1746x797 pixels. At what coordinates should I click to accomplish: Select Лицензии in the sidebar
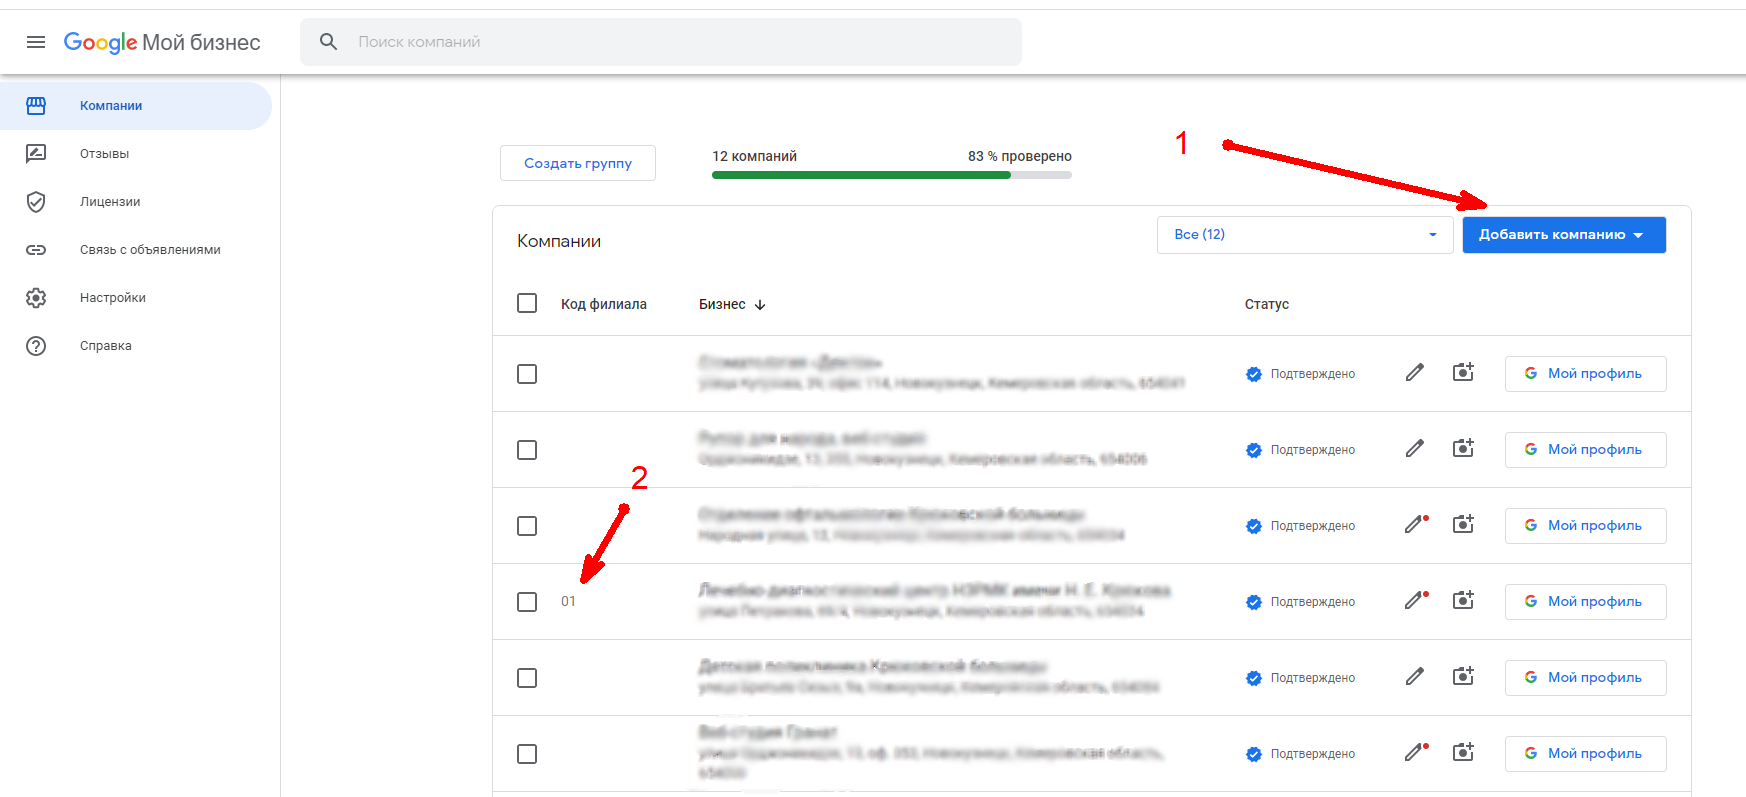pos(136,202)
